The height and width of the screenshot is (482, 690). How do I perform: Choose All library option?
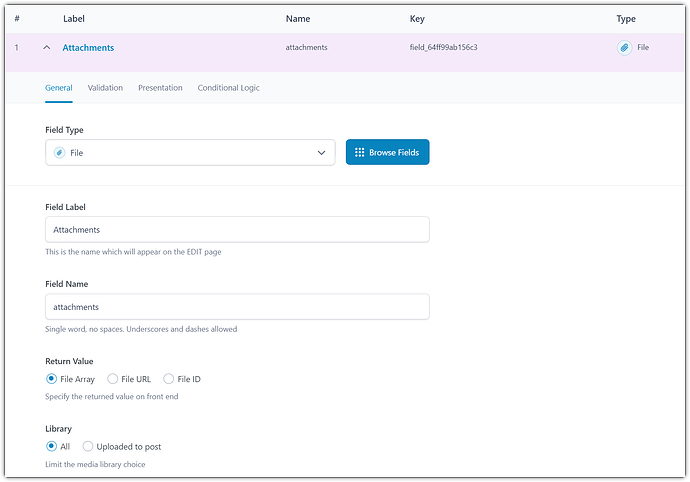click(x=52, y=446)
